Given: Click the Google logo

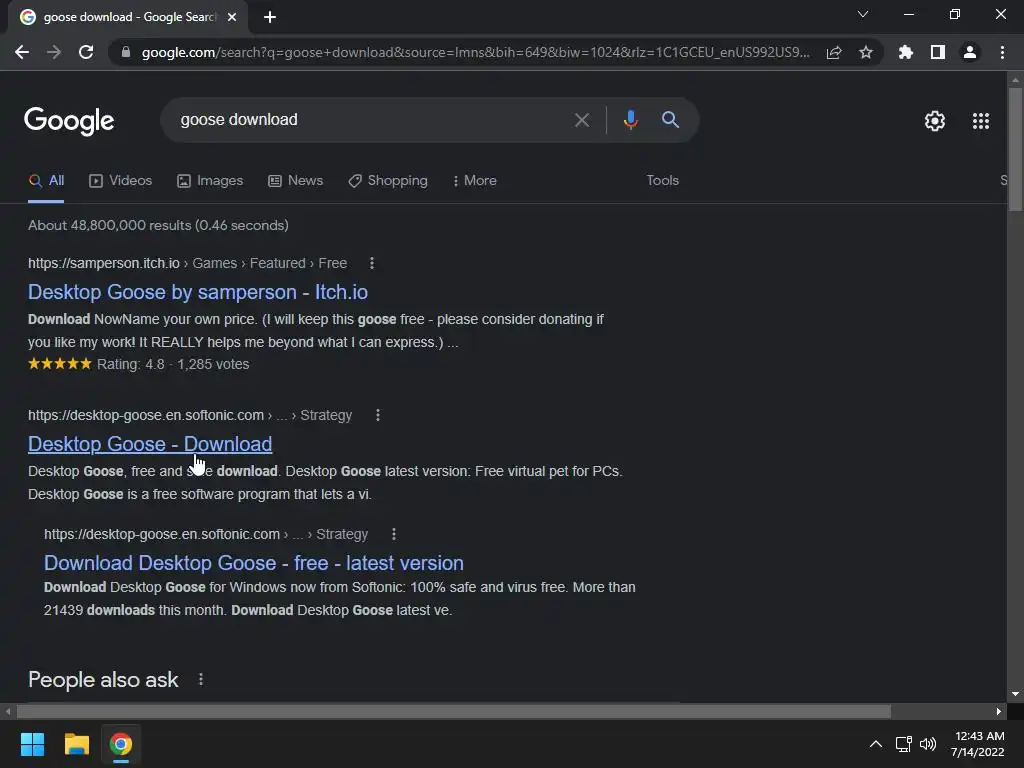Looking at the screenshot, I should point(69,120).
